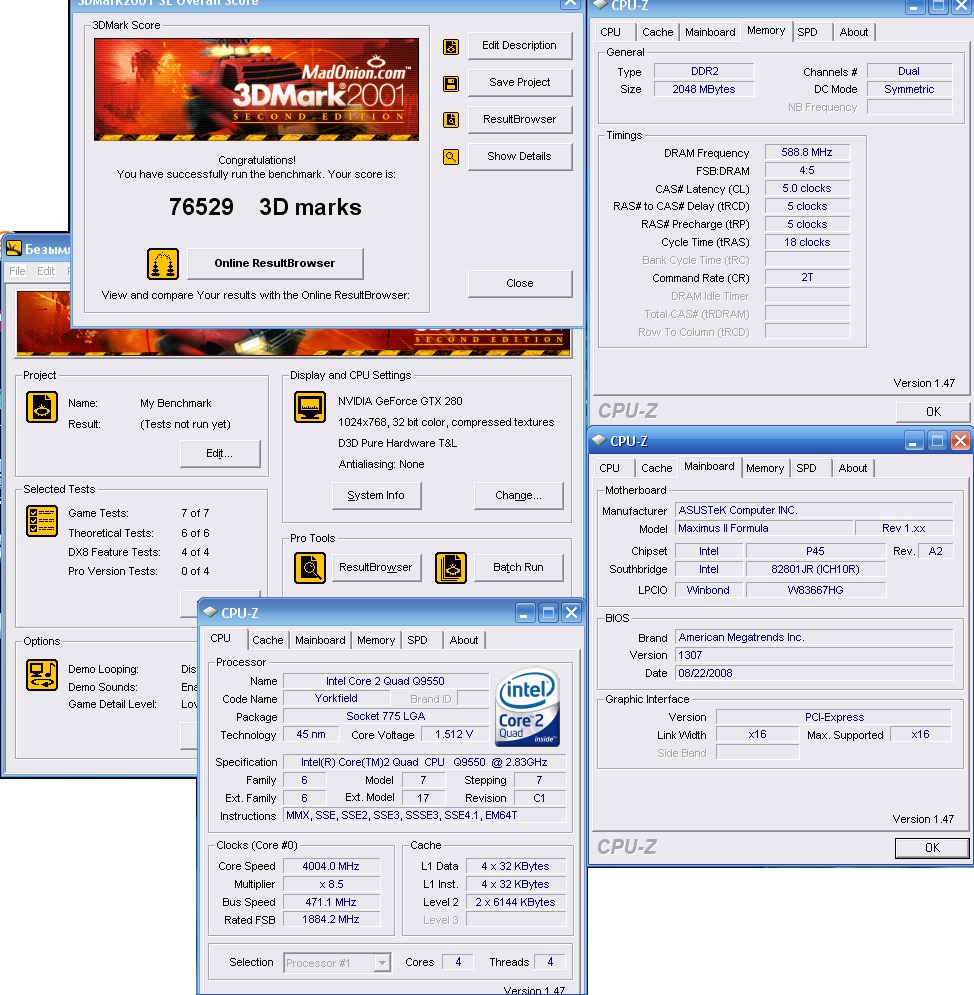Click the Options icon in the 3DMark window
Screen dimensions: 974x995
point(42,675)
